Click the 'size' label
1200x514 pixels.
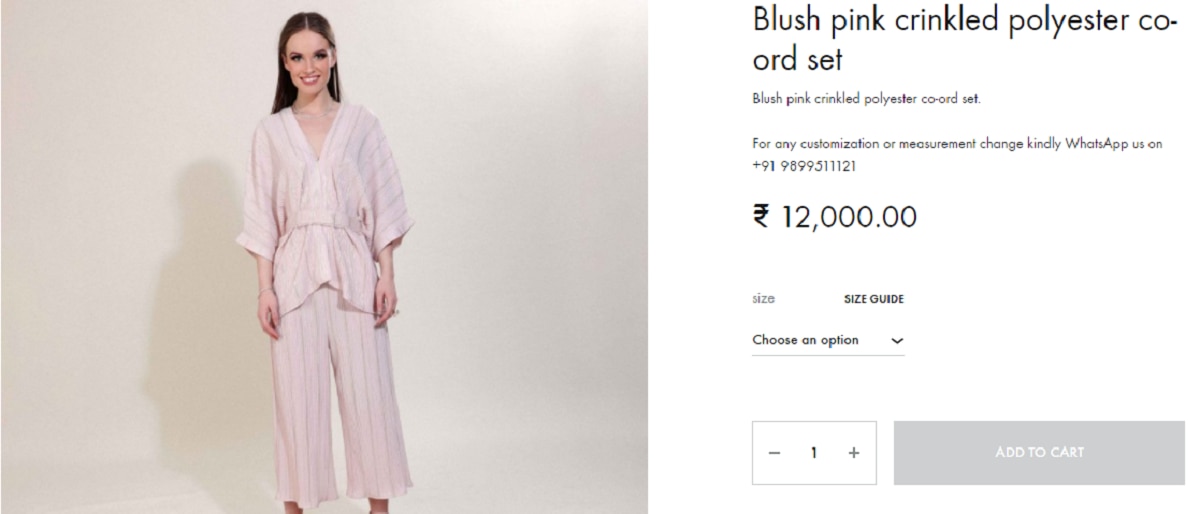pos(763,299)
